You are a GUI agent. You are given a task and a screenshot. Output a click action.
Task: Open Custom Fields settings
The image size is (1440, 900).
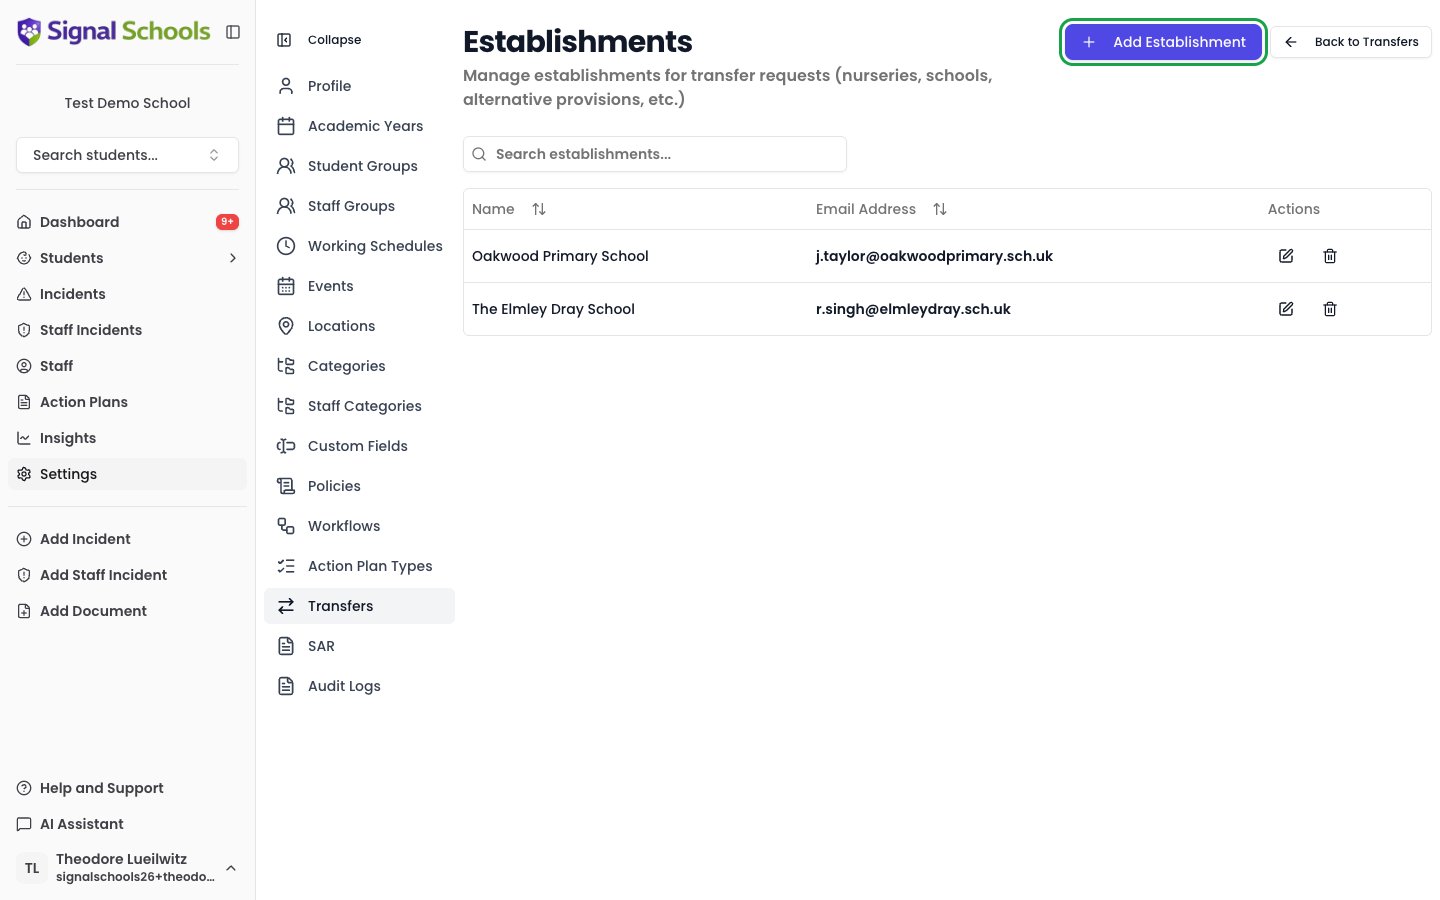(x=359, y=446)
